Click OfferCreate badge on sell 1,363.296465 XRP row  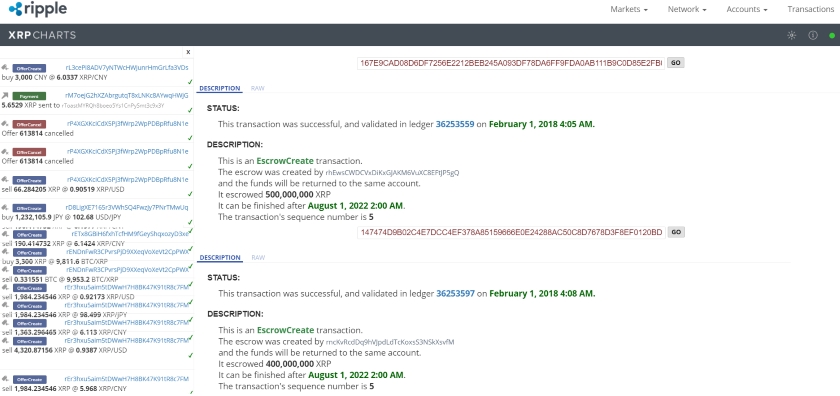click(29, 323)
